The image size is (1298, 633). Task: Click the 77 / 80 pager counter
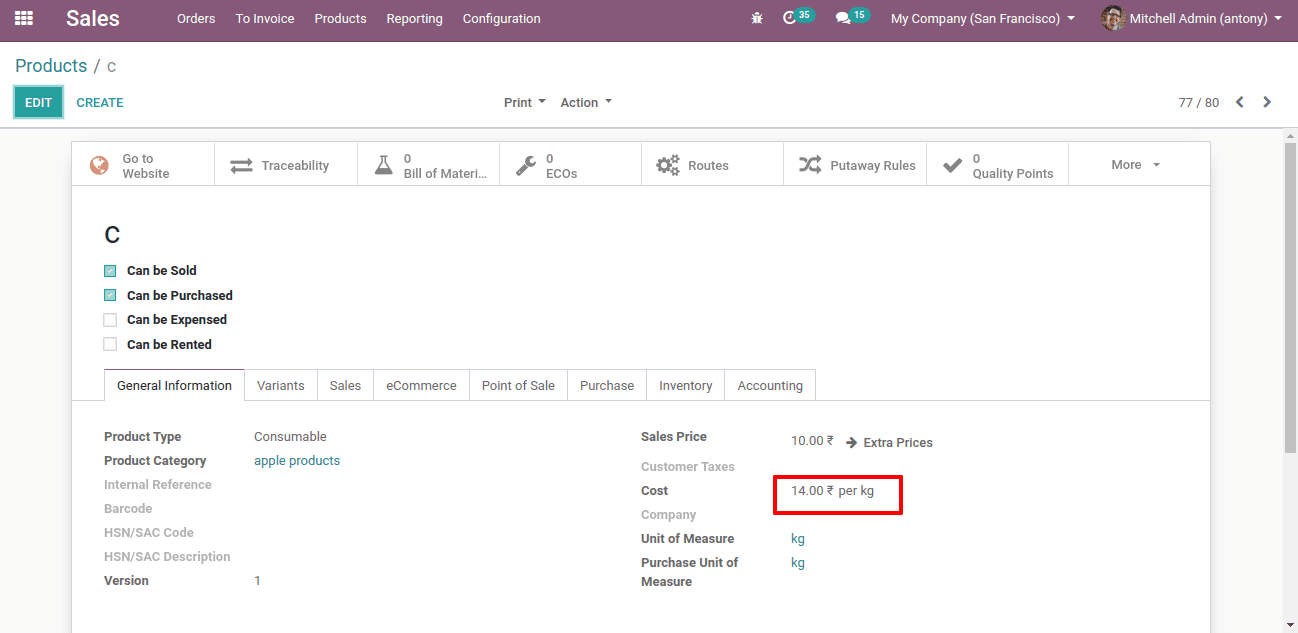(1199, 102)
